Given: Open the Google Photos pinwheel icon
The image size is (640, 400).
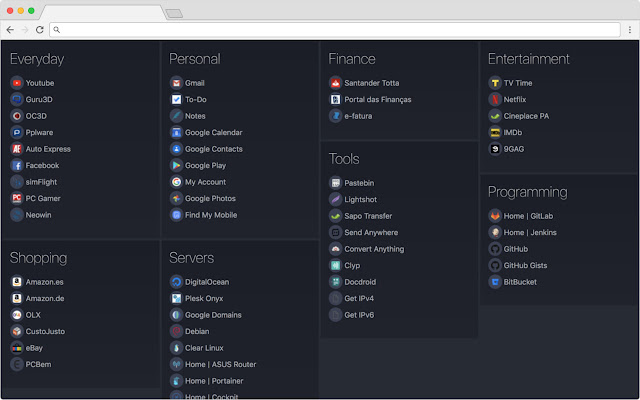Looking at the screenshot, I should pos(176,198).
